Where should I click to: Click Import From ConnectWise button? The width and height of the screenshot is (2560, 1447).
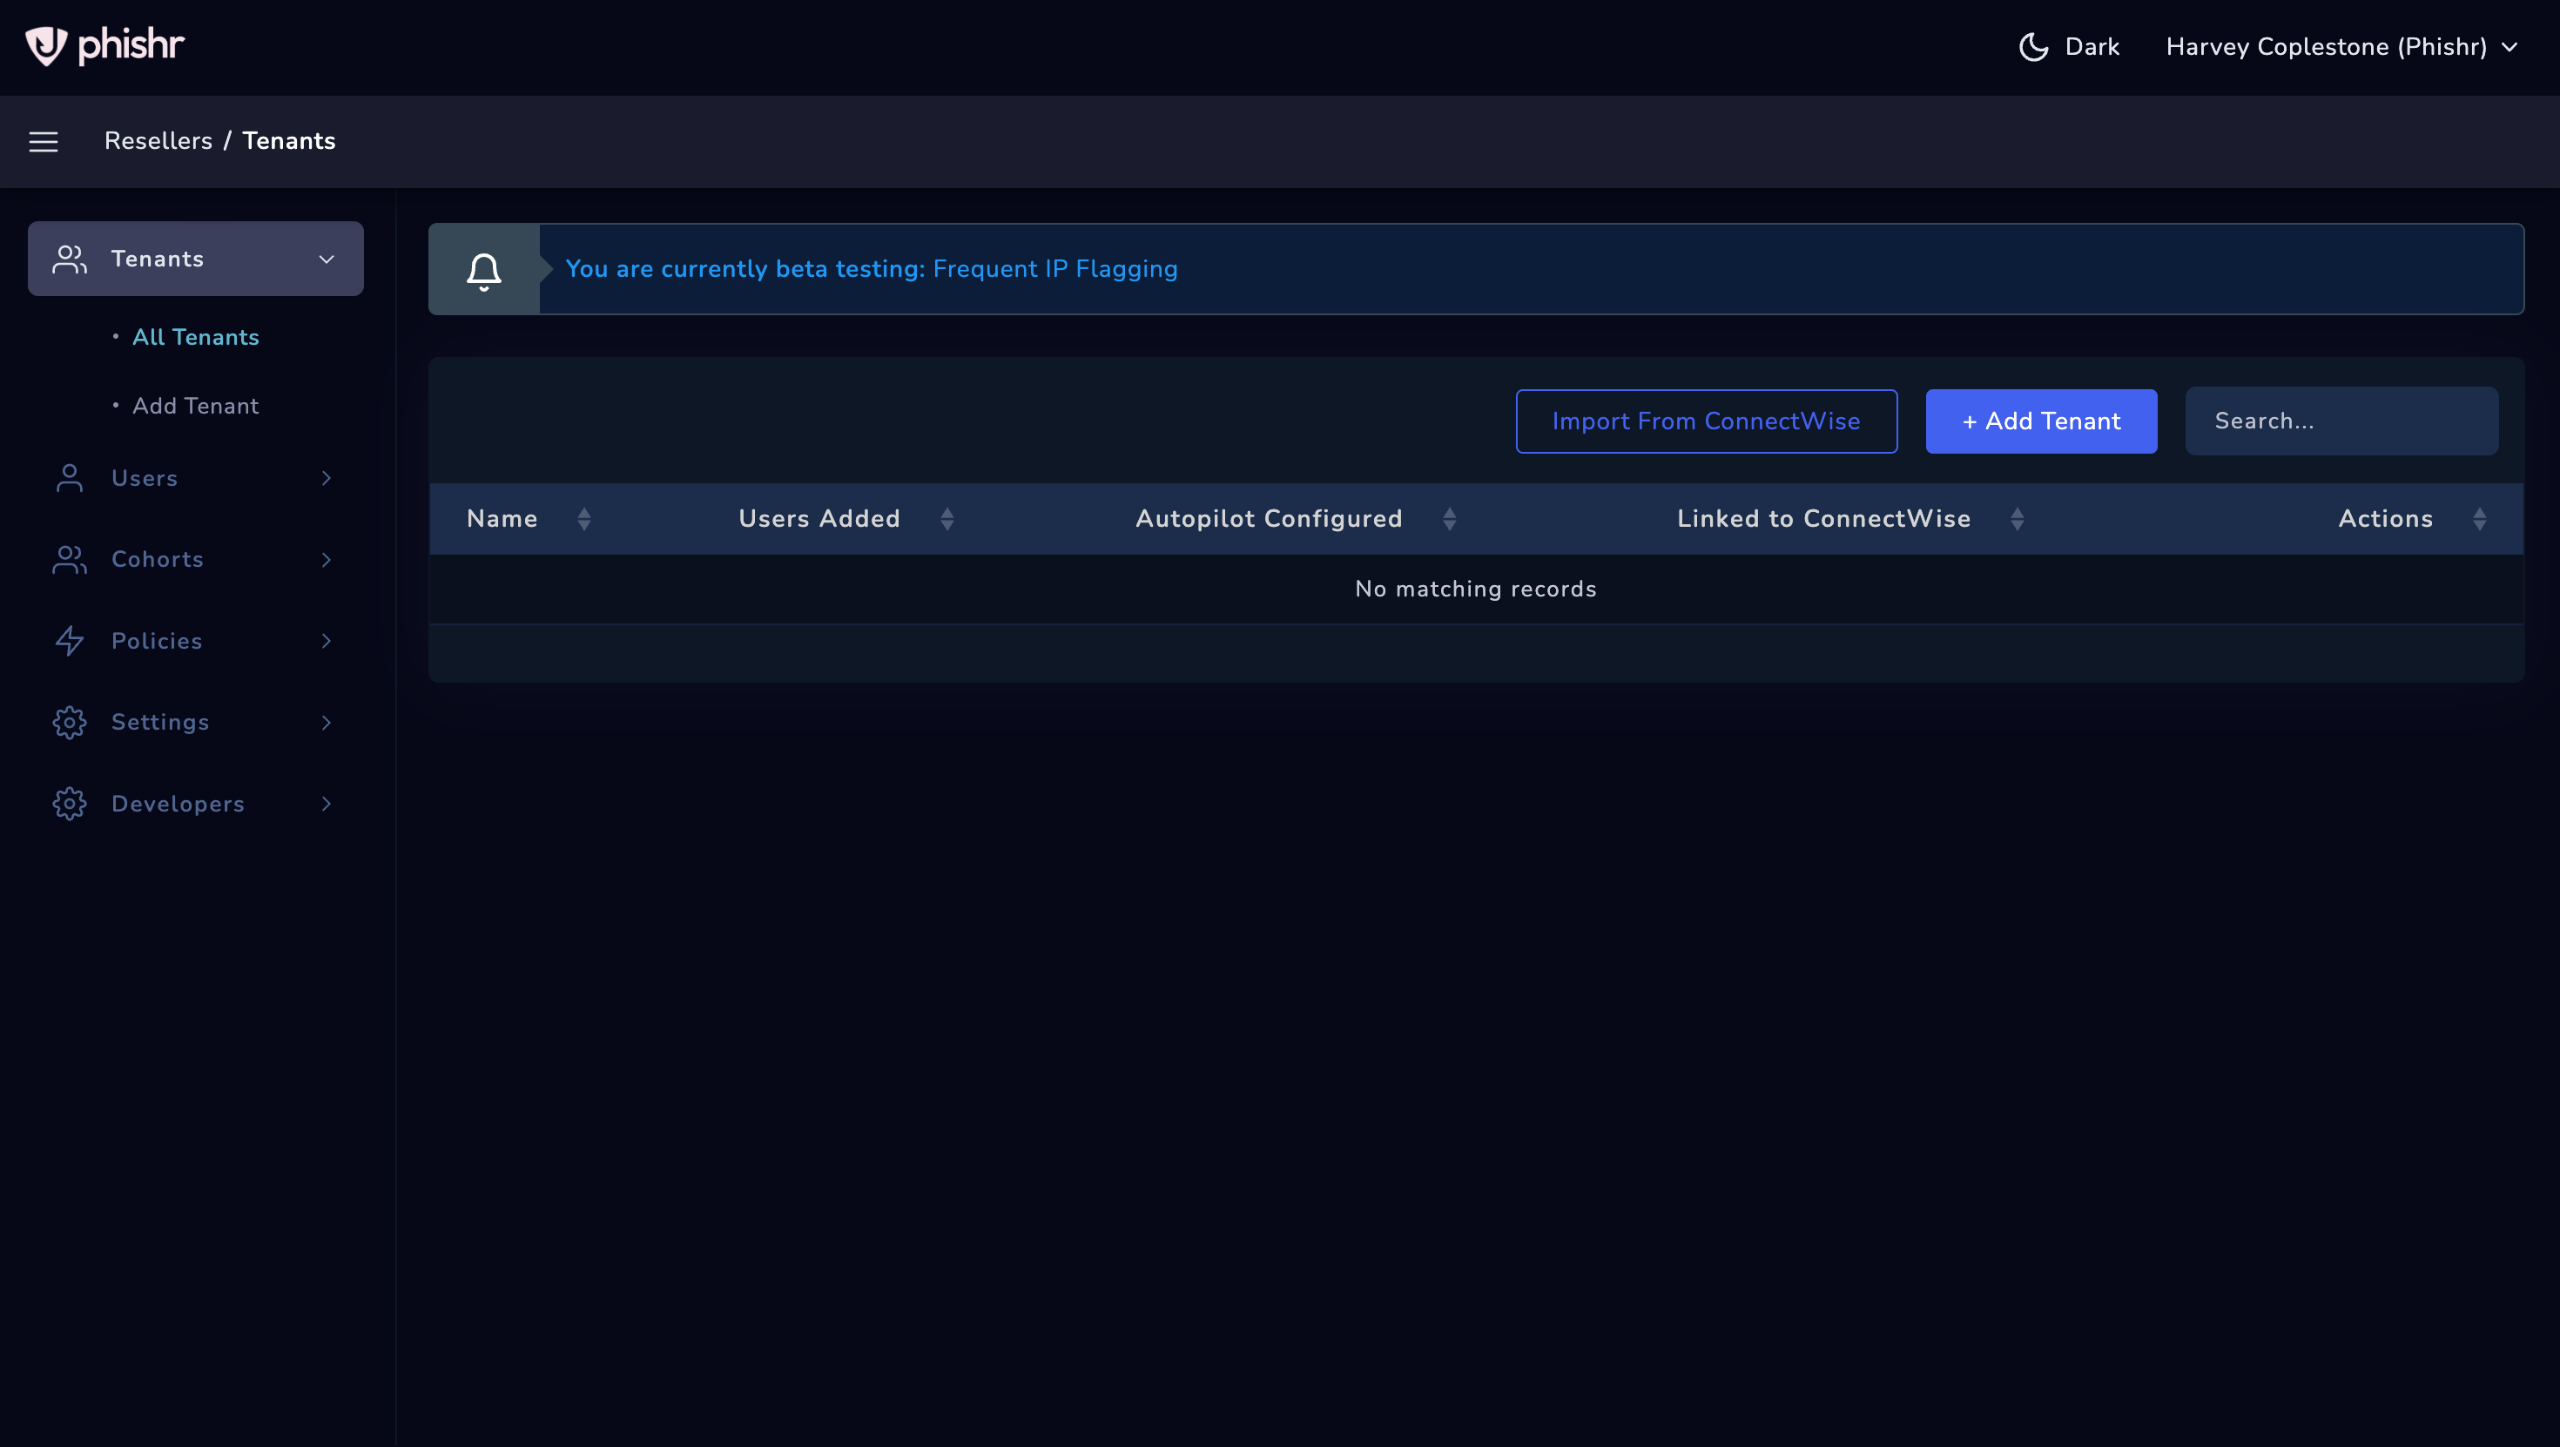(1706, 421)
